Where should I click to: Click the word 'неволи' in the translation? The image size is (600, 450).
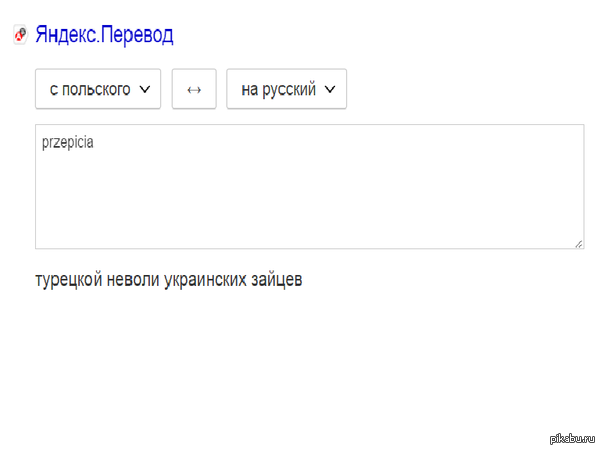(133, 279)
